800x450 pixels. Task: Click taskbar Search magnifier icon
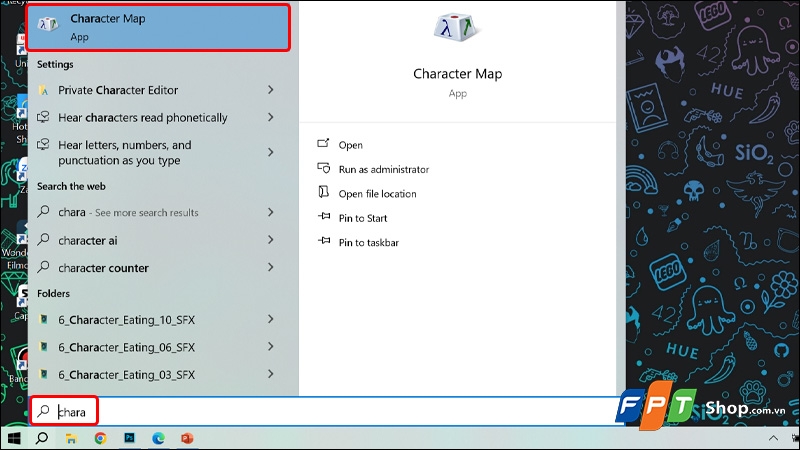tap(42, 438)
